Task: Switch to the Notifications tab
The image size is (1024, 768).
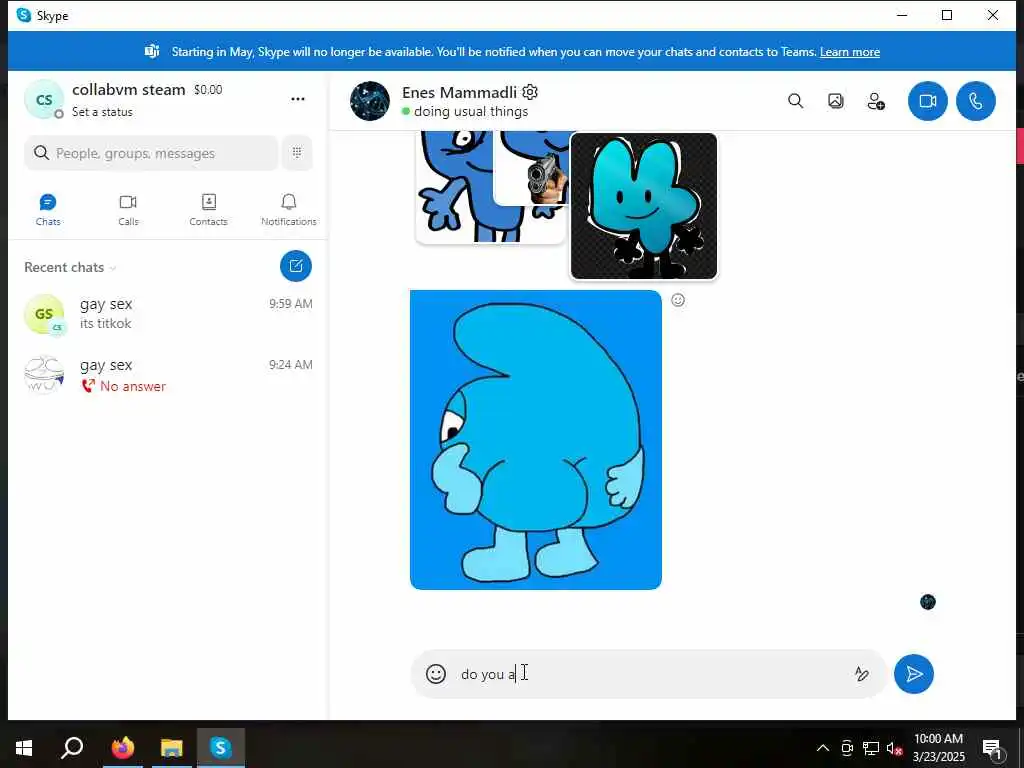Action: coord(289,210)
